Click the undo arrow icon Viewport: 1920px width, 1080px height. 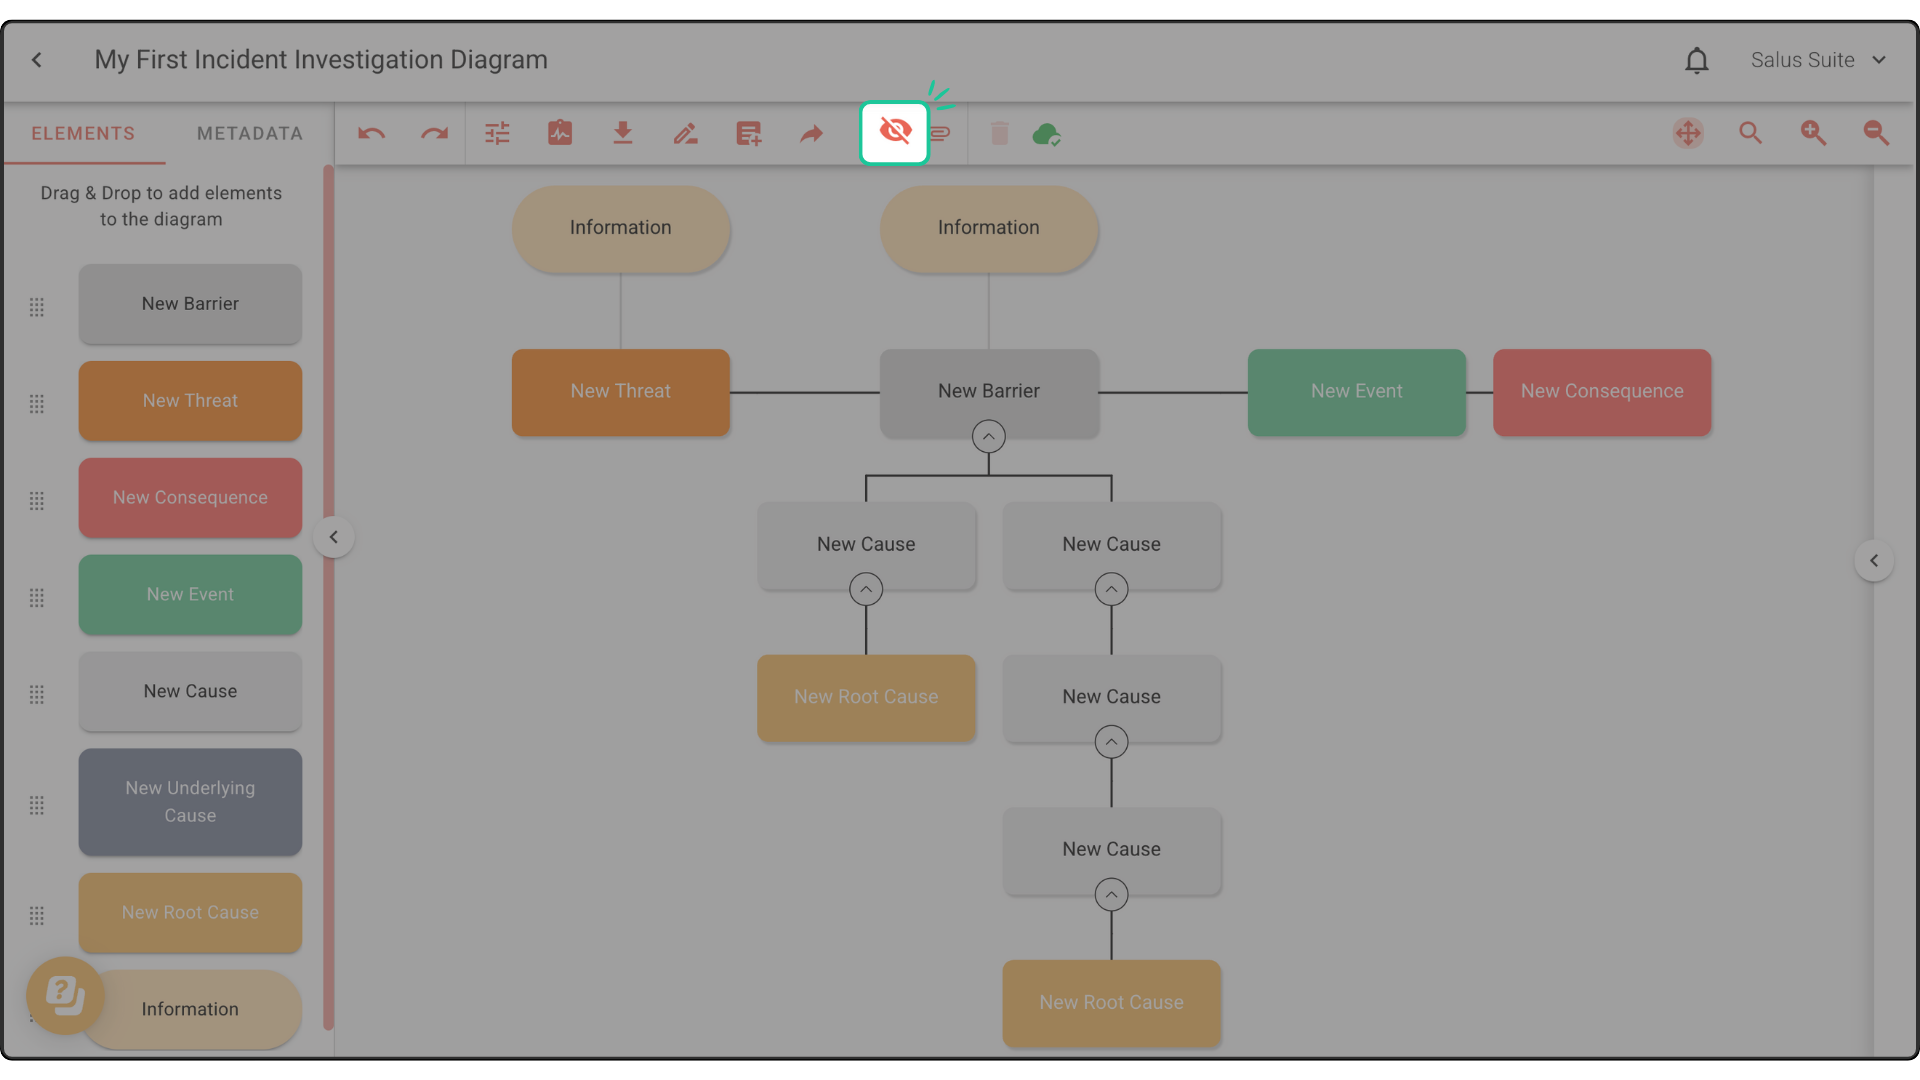tap(371, 133)
